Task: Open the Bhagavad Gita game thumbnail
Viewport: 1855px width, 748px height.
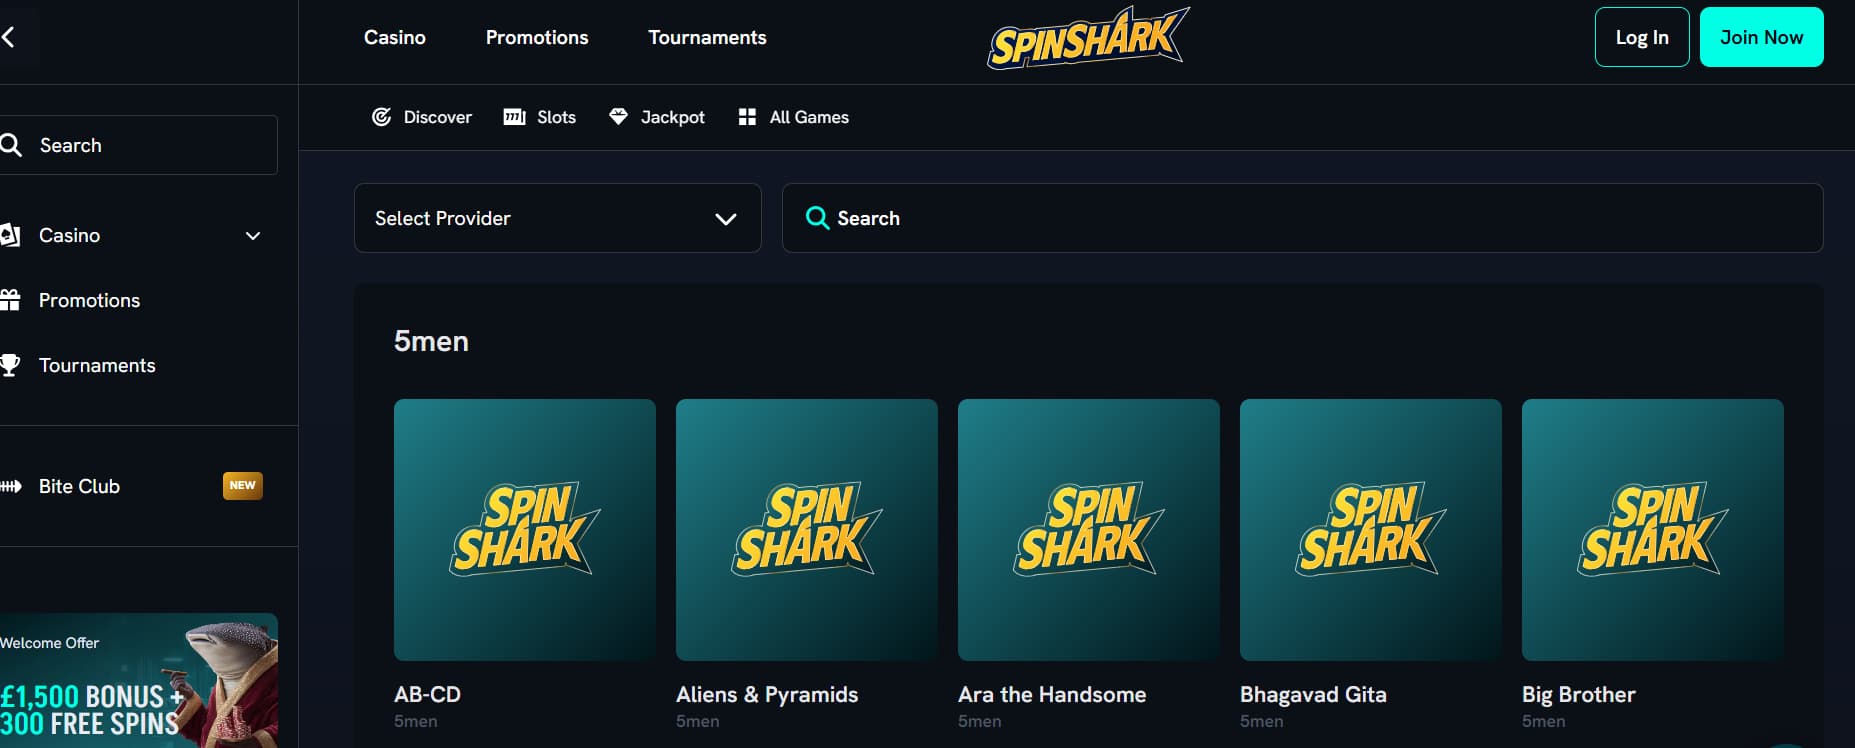Action: pyautogui.click(x=1371, y=530)
